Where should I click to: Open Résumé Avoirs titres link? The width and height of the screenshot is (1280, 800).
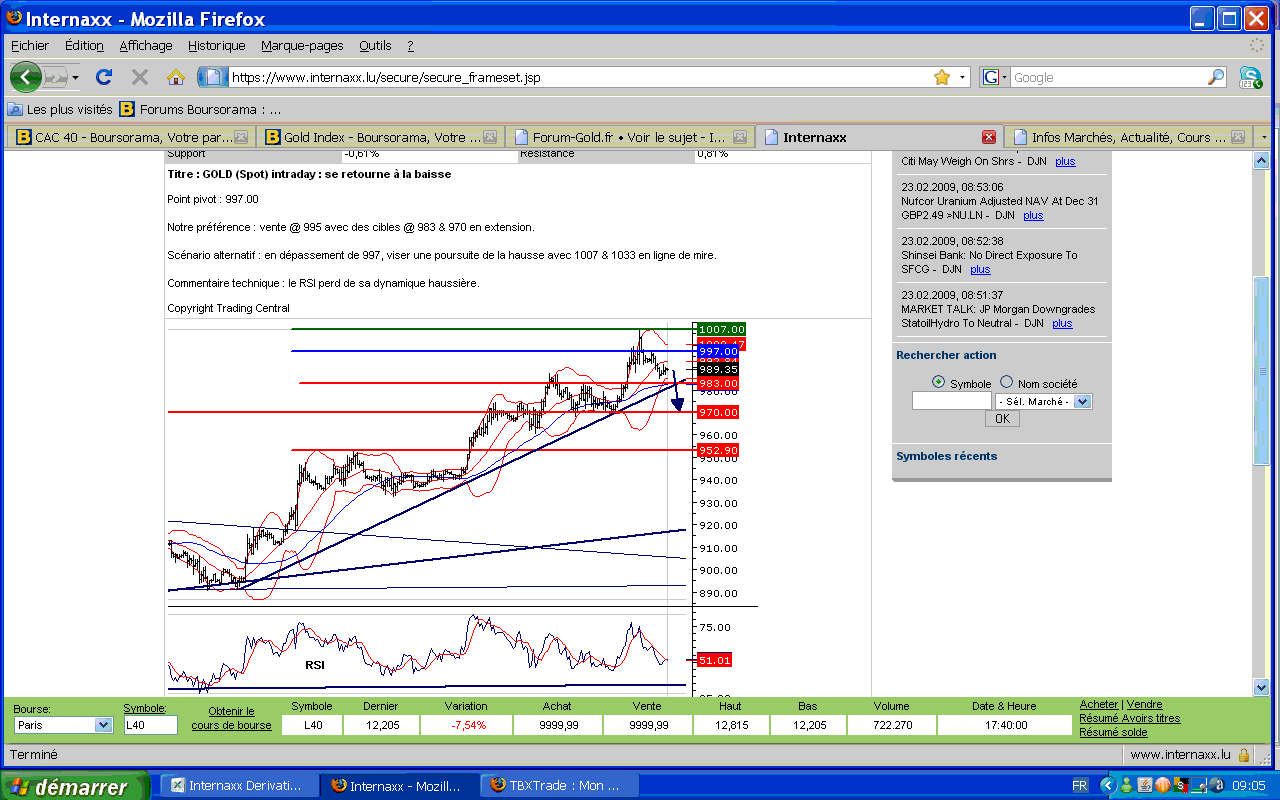point(1129,718)
